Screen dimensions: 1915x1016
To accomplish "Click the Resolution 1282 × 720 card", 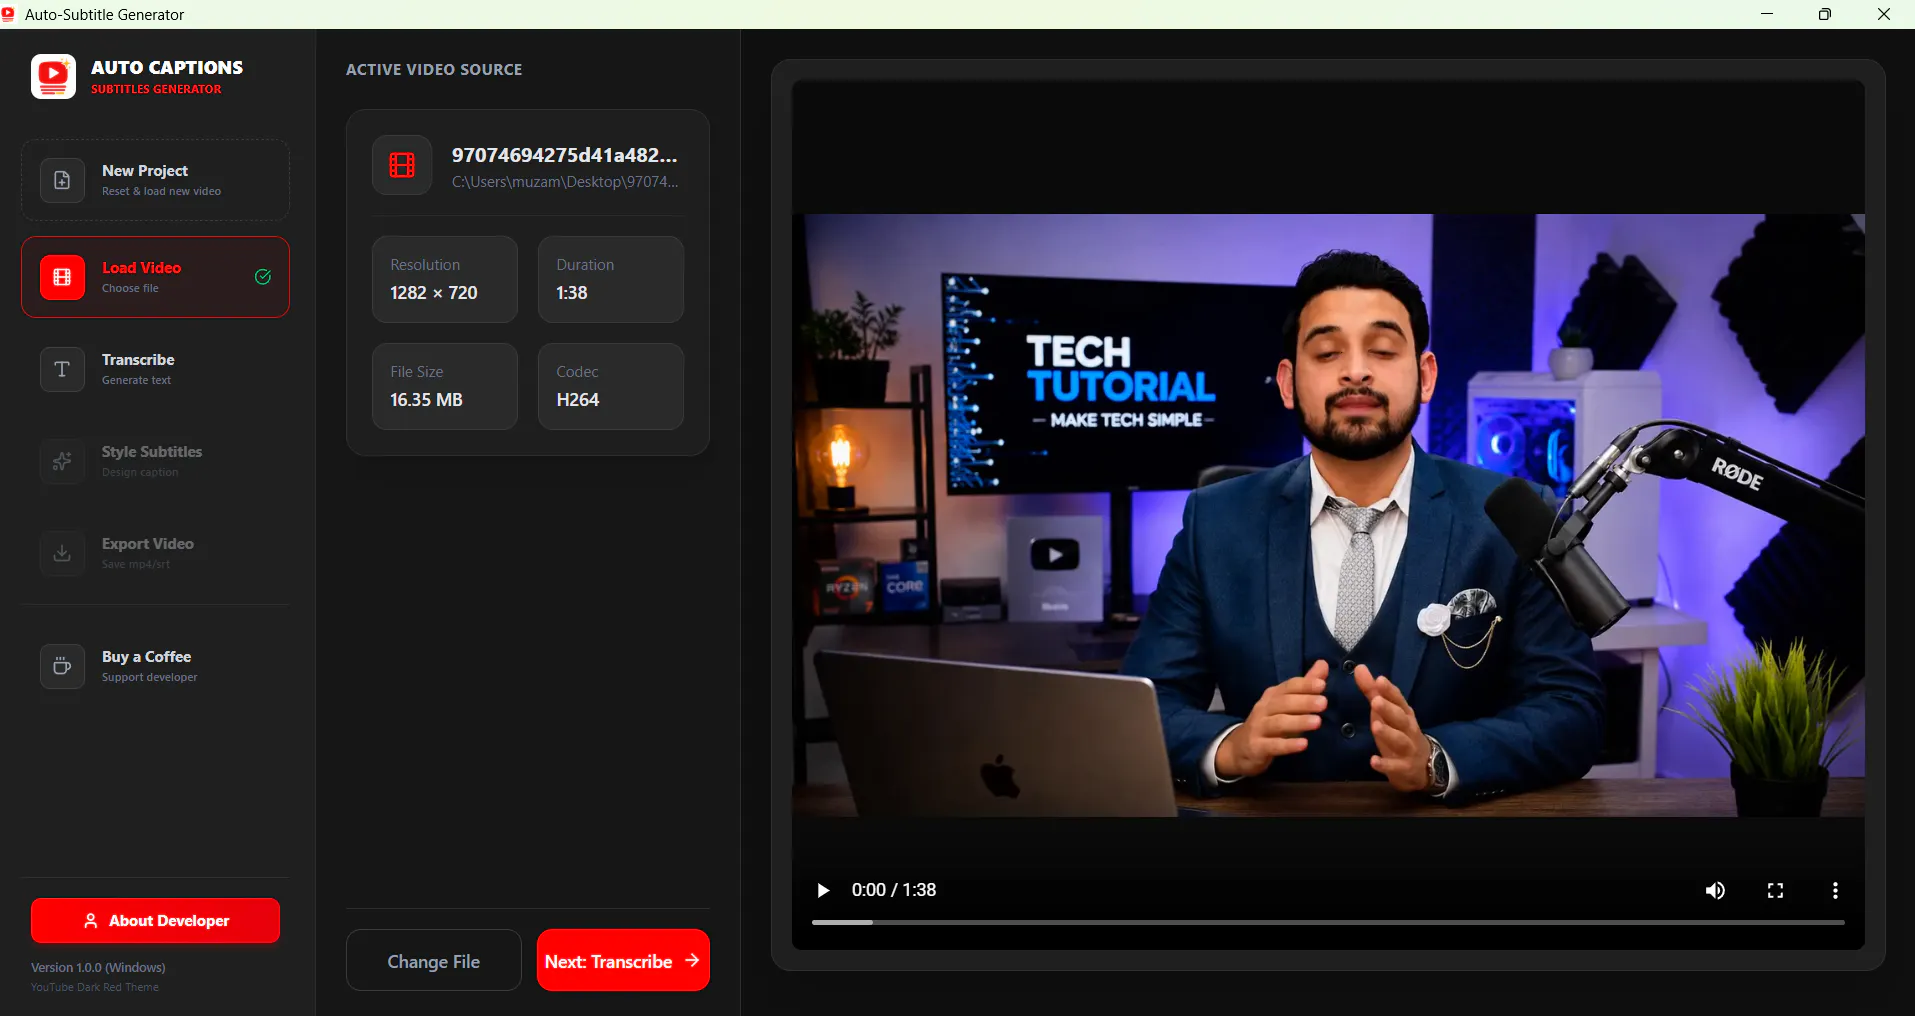I will pos(445,279).
